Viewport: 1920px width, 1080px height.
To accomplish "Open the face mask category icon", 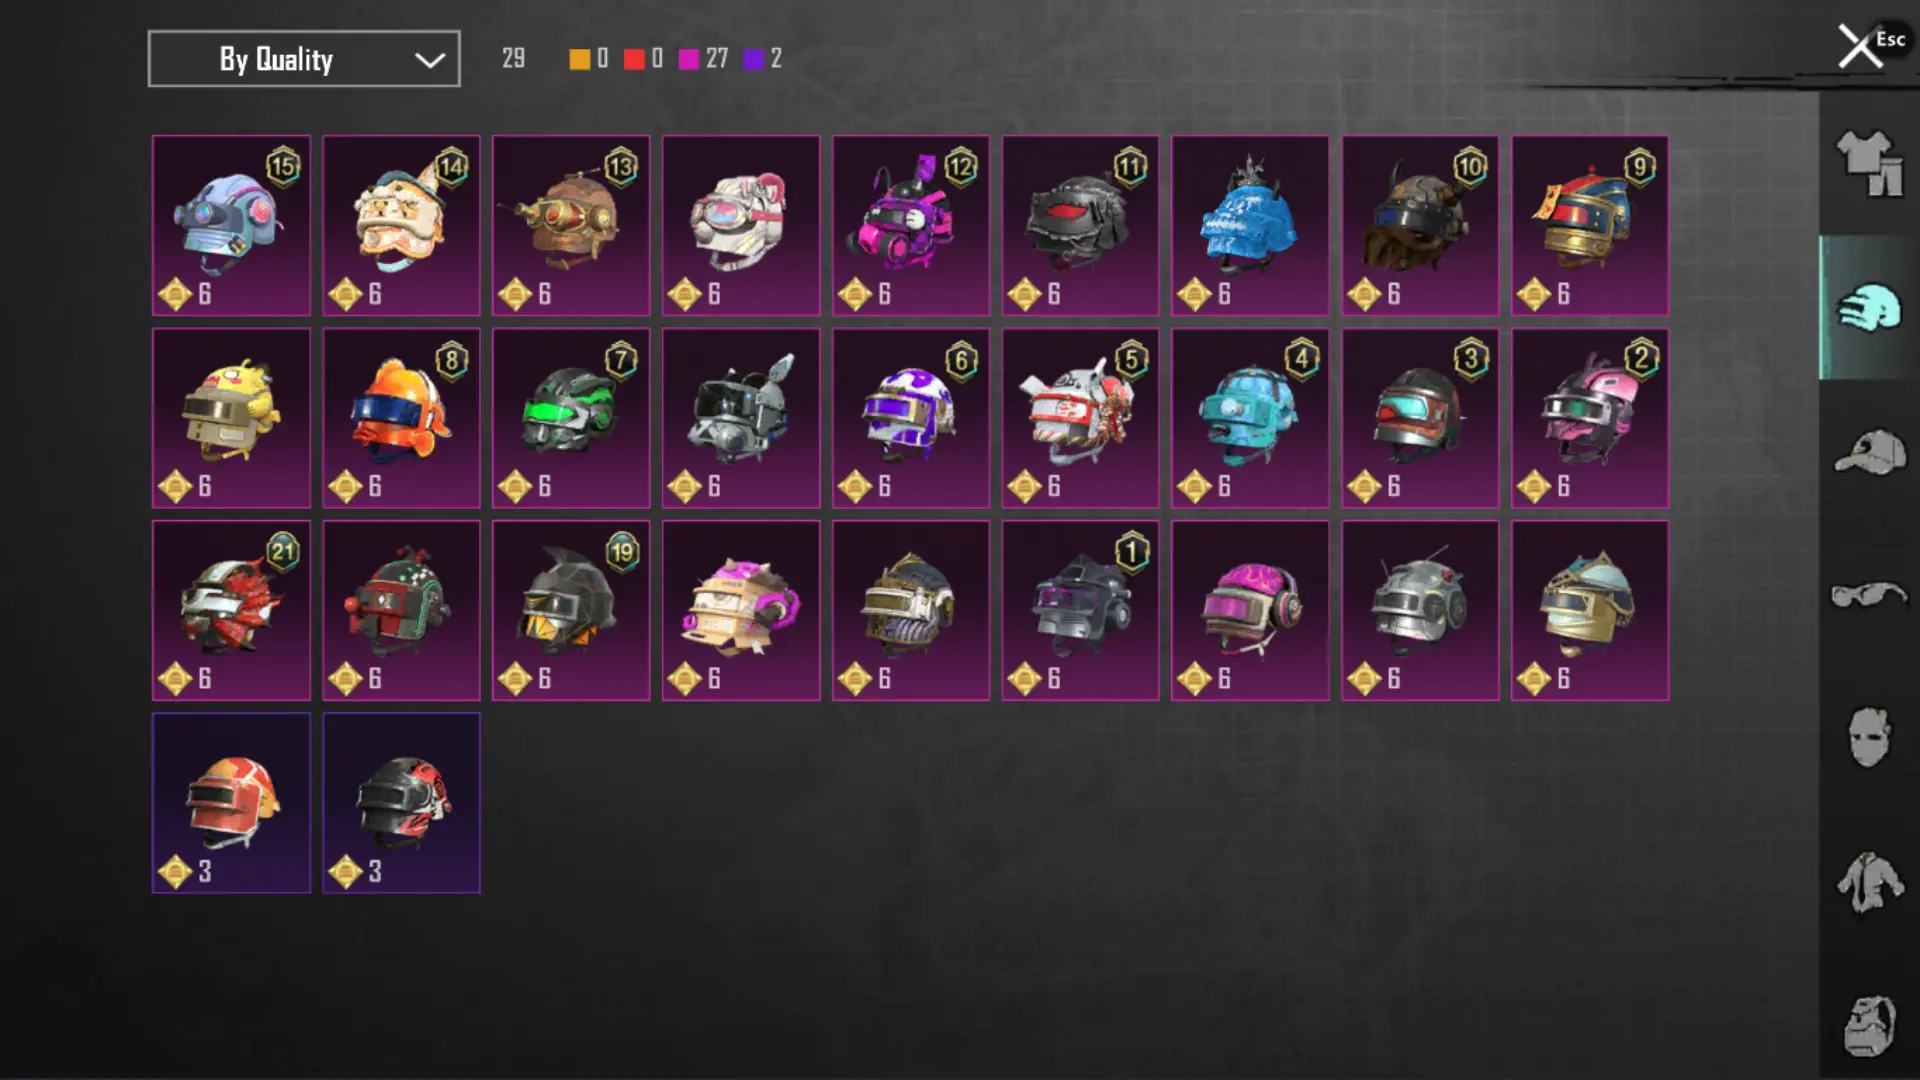I will pos(1868,738).
